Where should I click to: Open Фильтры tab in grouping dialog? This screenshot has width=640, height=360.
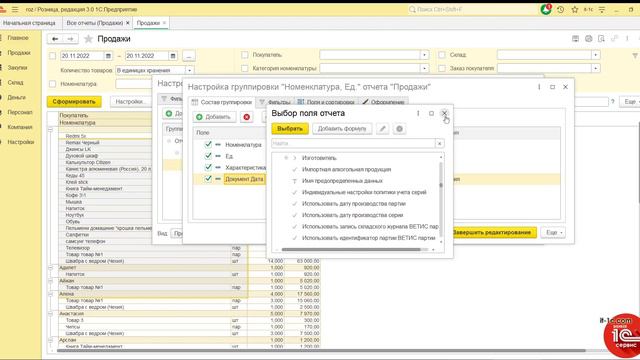275,102
